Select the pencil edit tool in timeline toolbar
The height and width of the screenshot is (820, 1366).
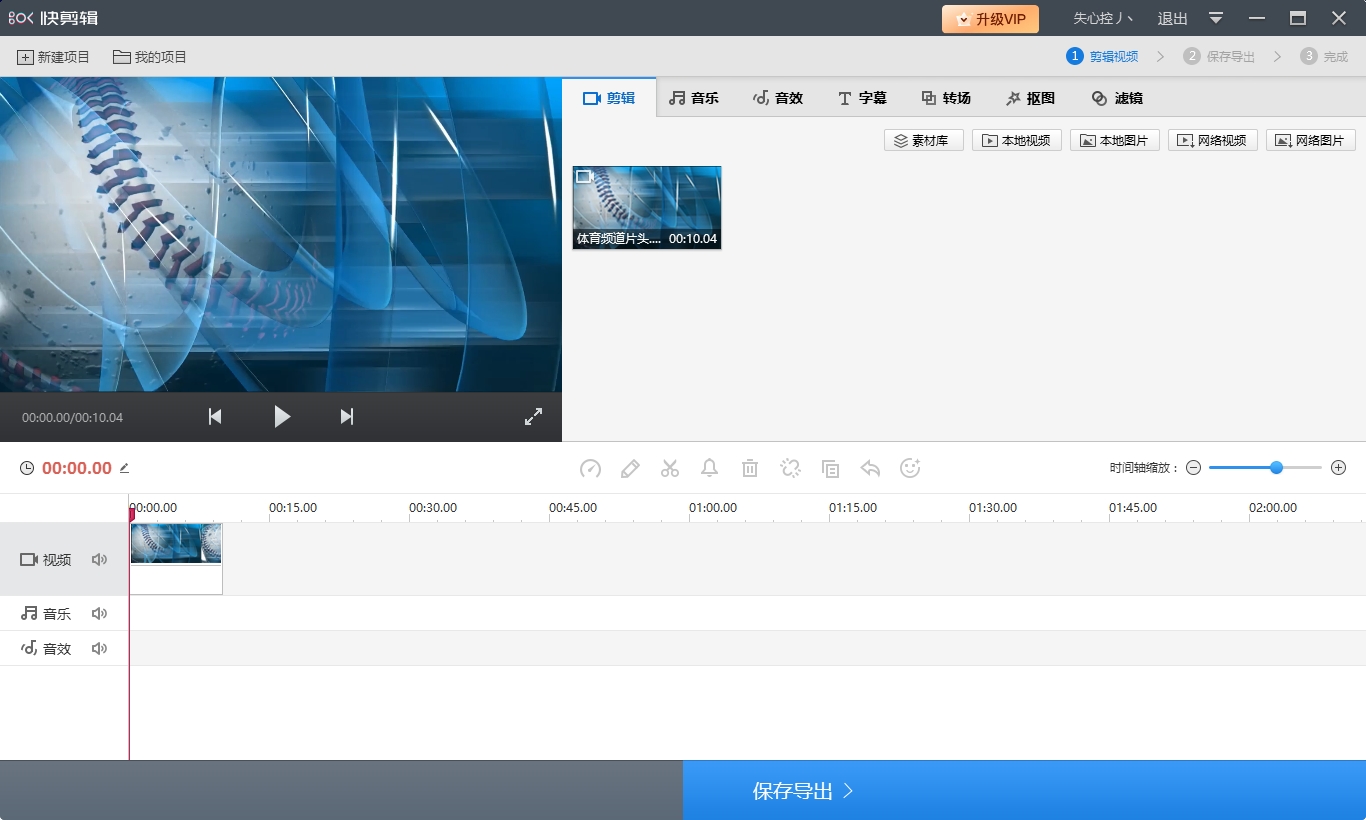pos(630,468)
